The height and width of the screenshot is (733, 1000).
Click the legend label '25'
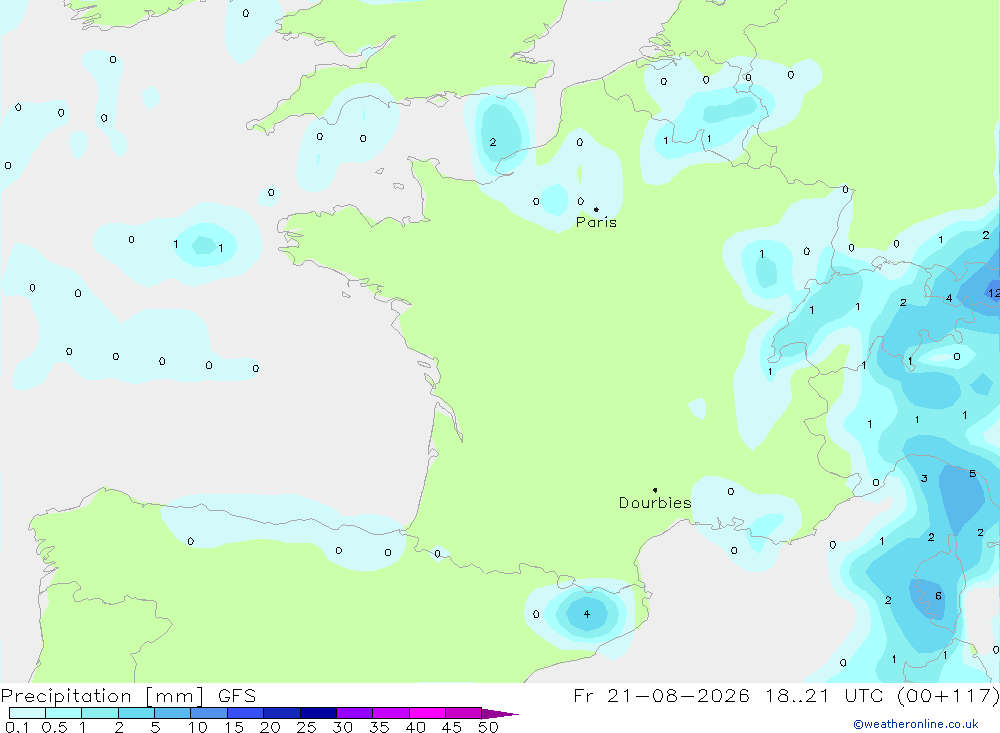coord(306,727)
